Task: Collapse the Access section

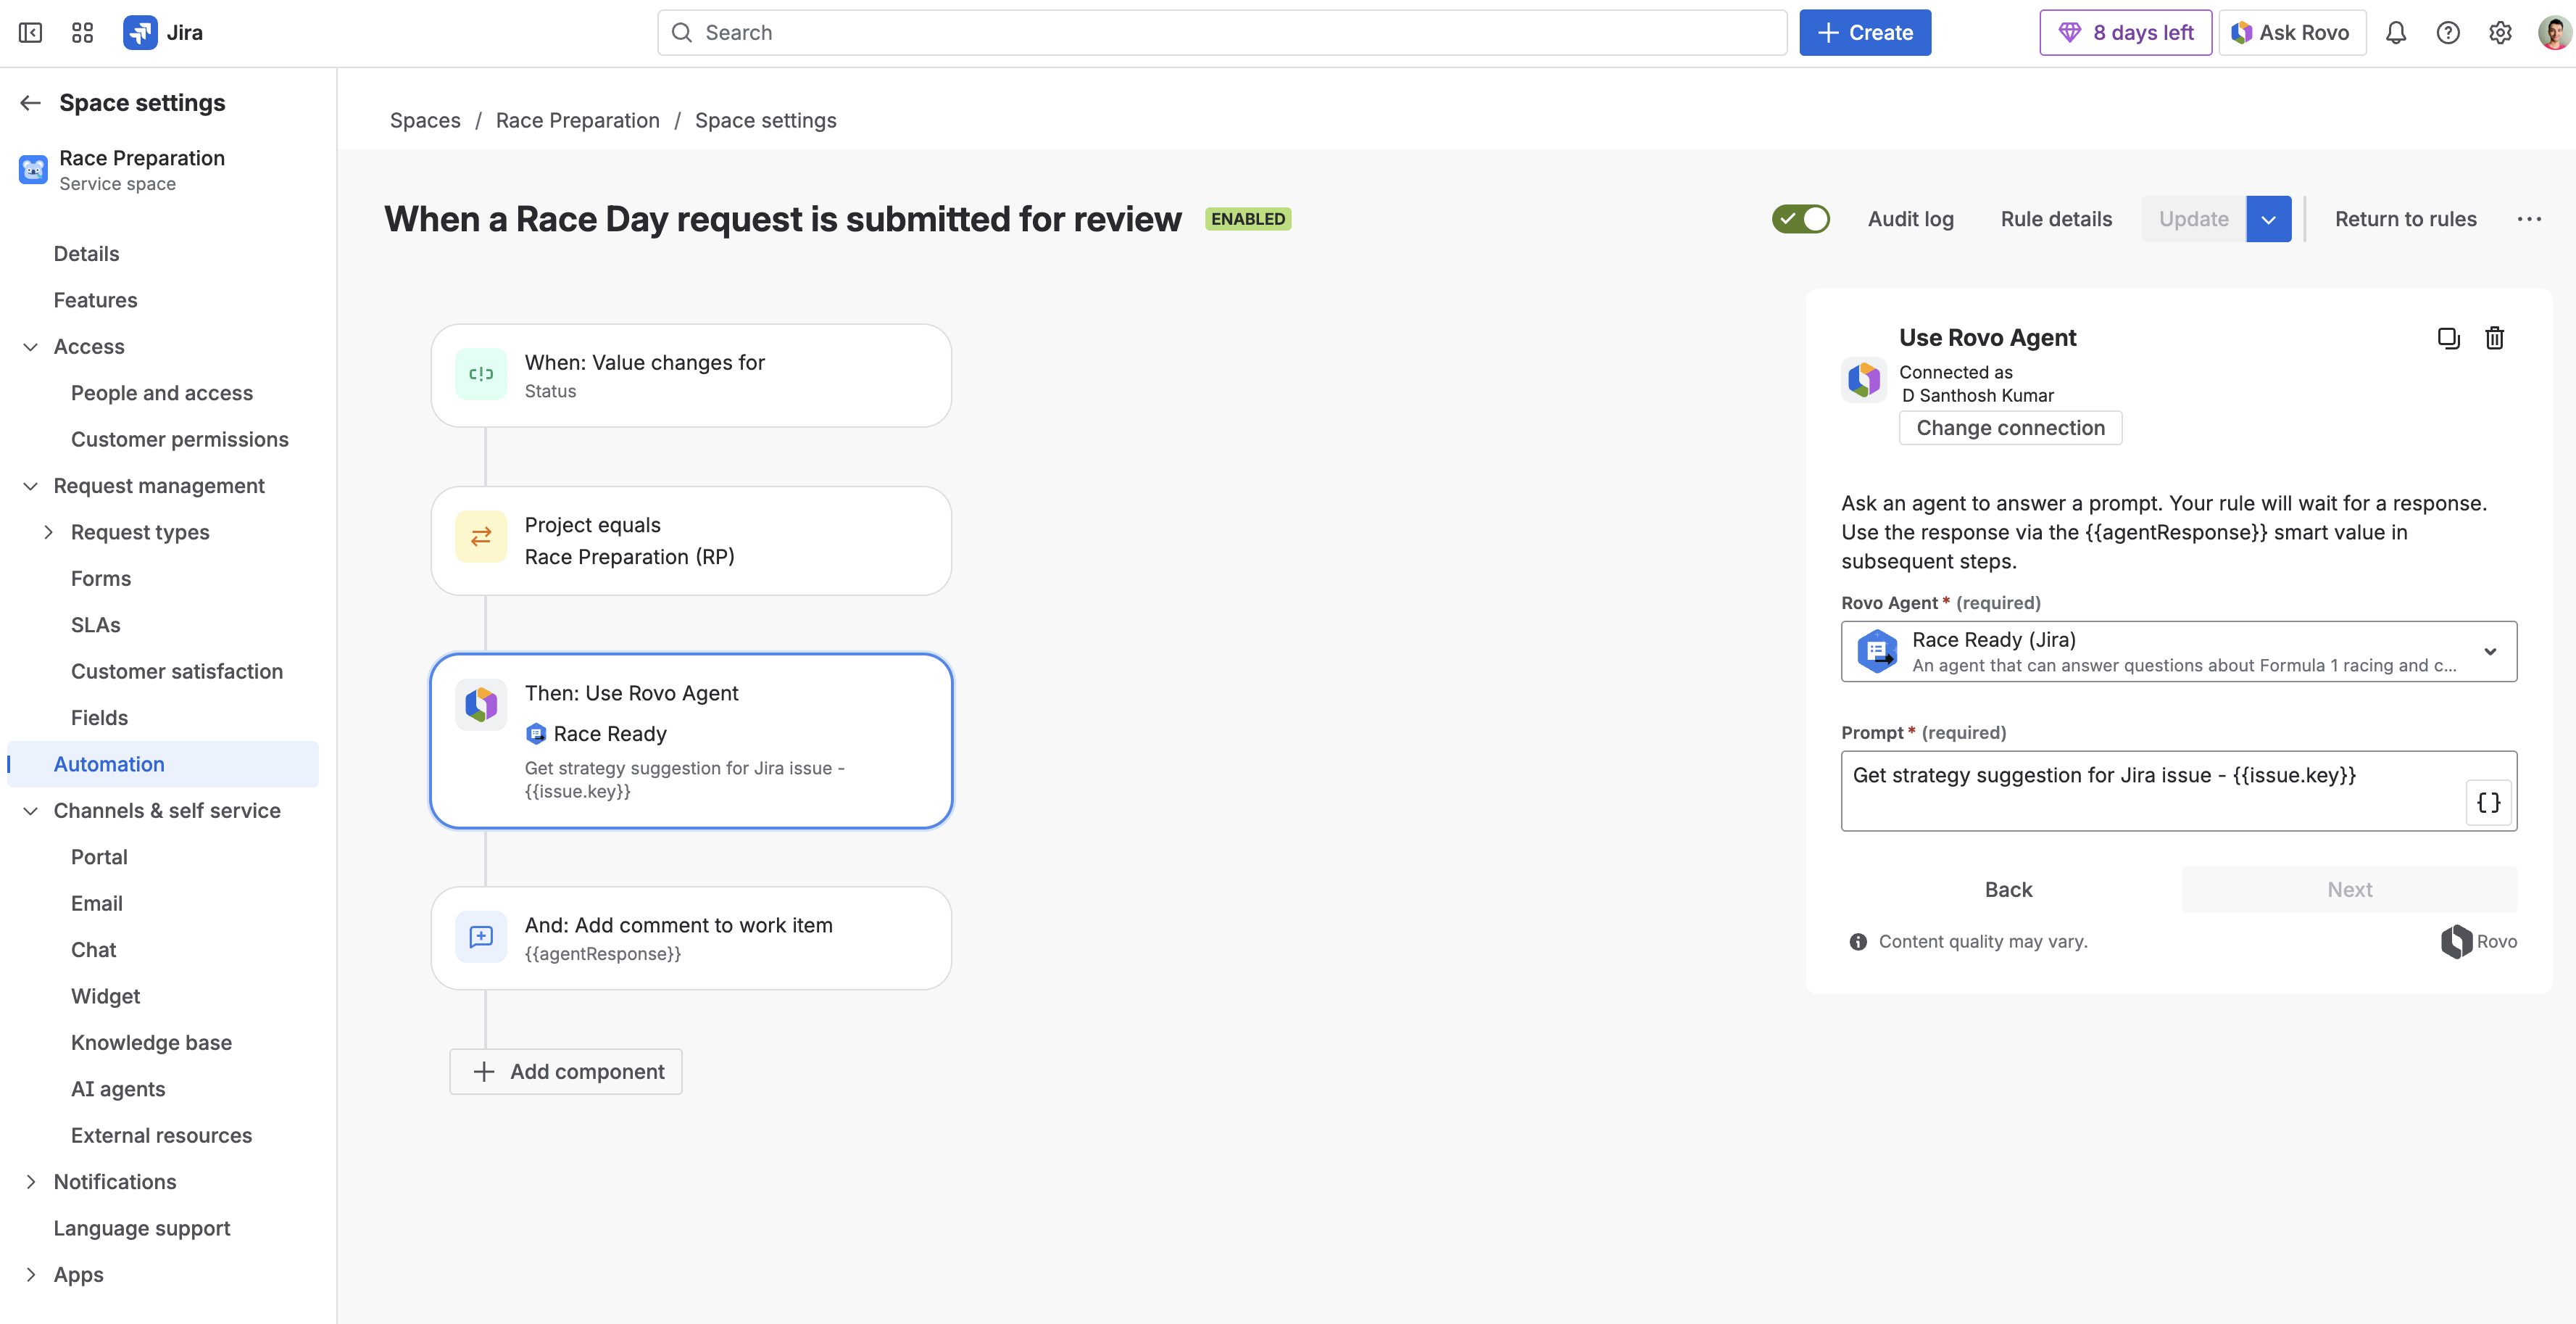Action: click(31, 347)
